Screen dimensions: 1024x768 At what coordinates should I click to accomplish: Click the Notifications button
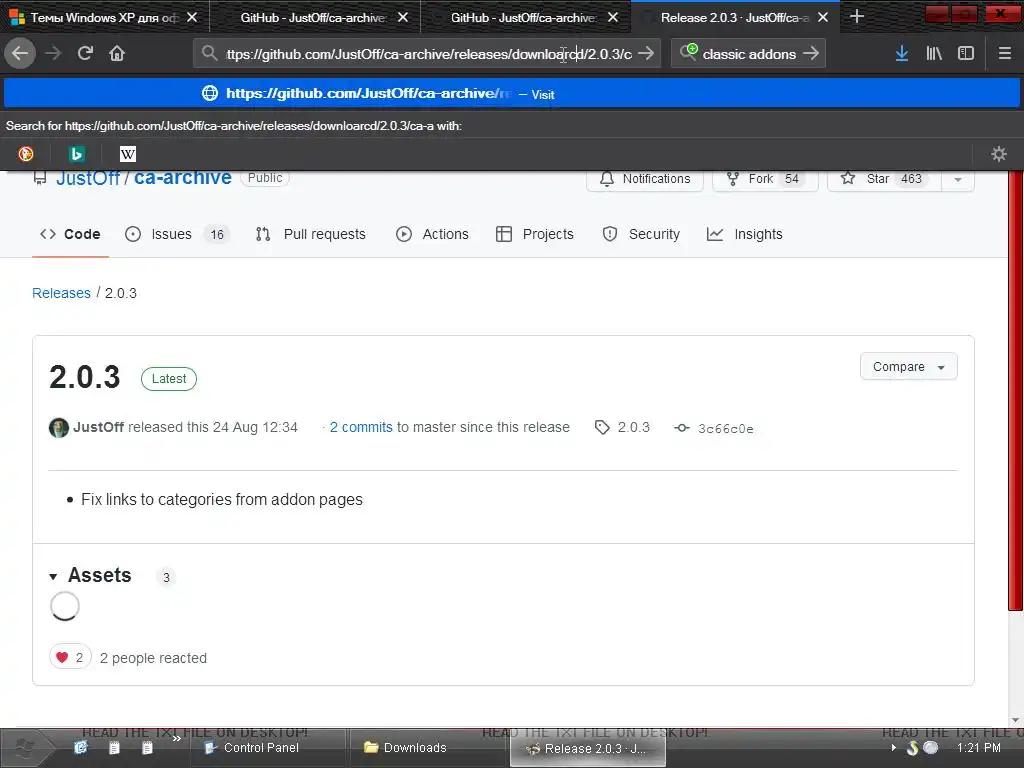[645, 178]
